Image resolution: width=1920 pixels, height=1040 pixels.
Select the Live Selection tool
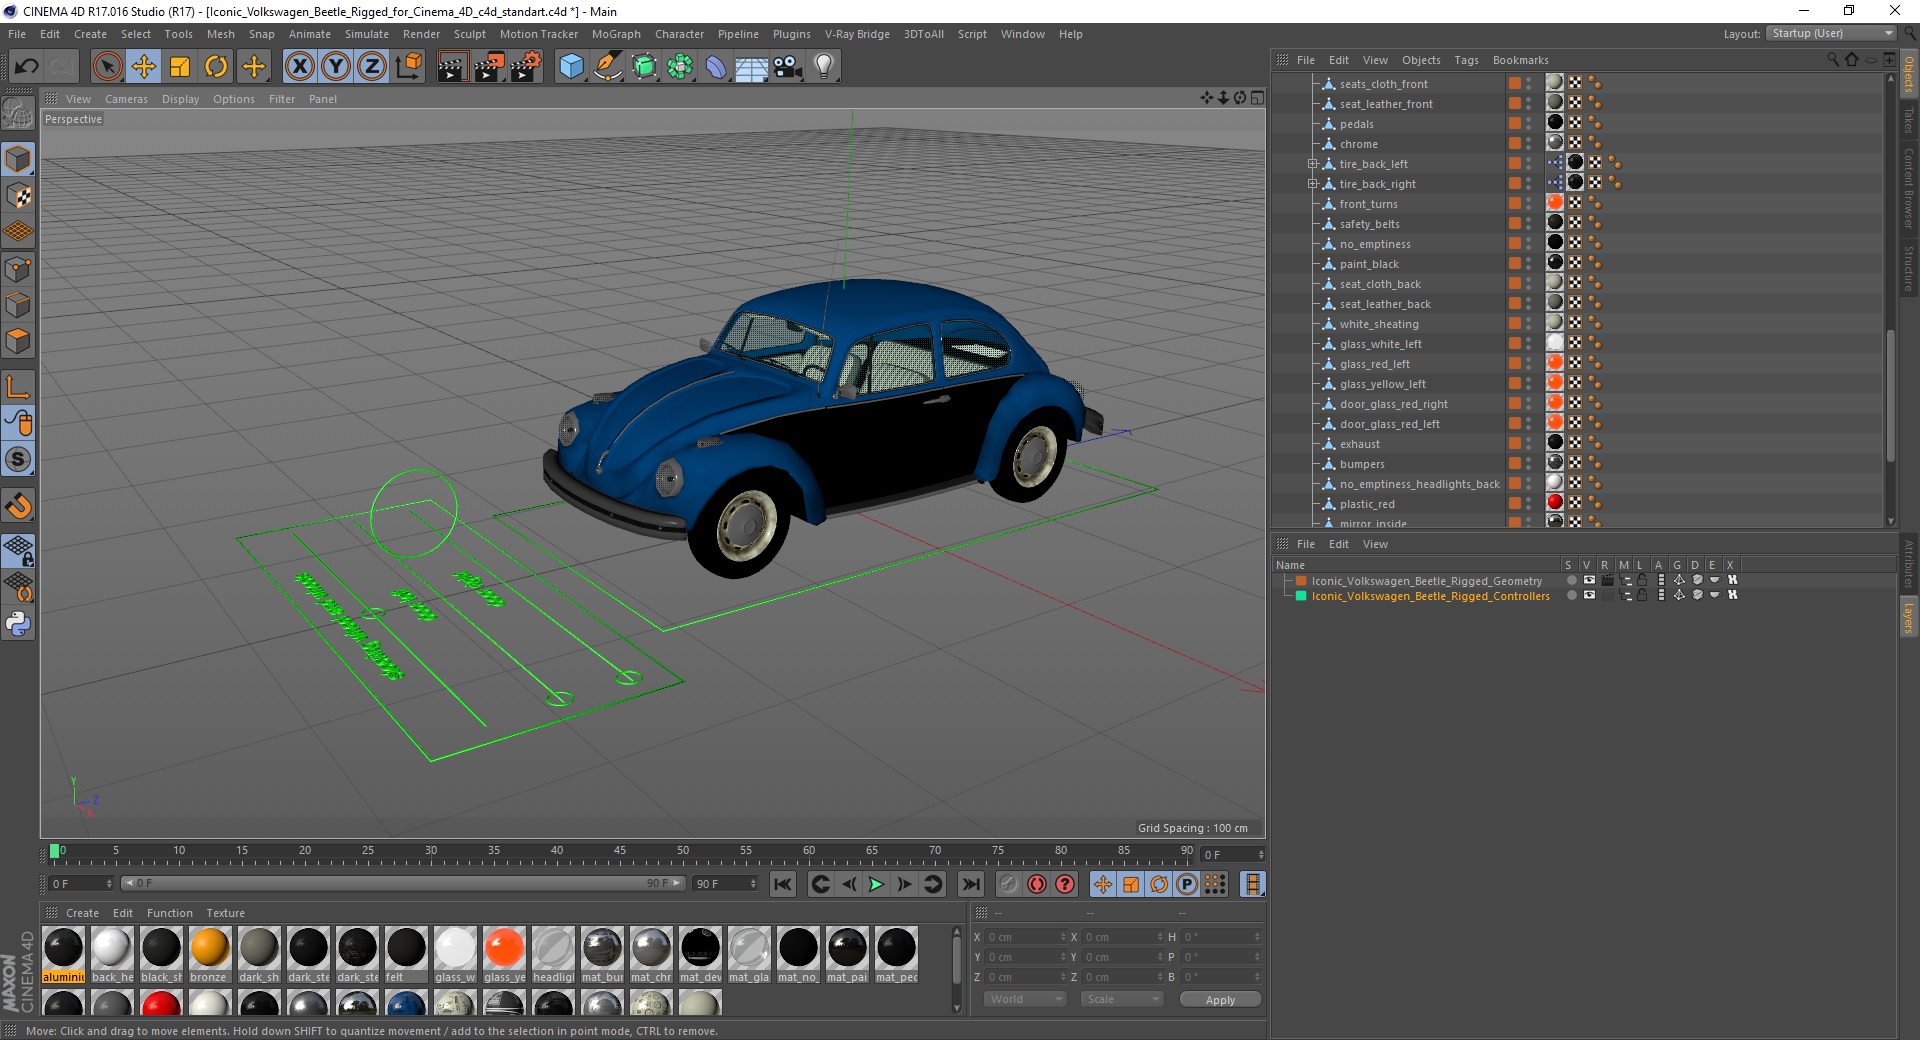(x=107, y=67)
